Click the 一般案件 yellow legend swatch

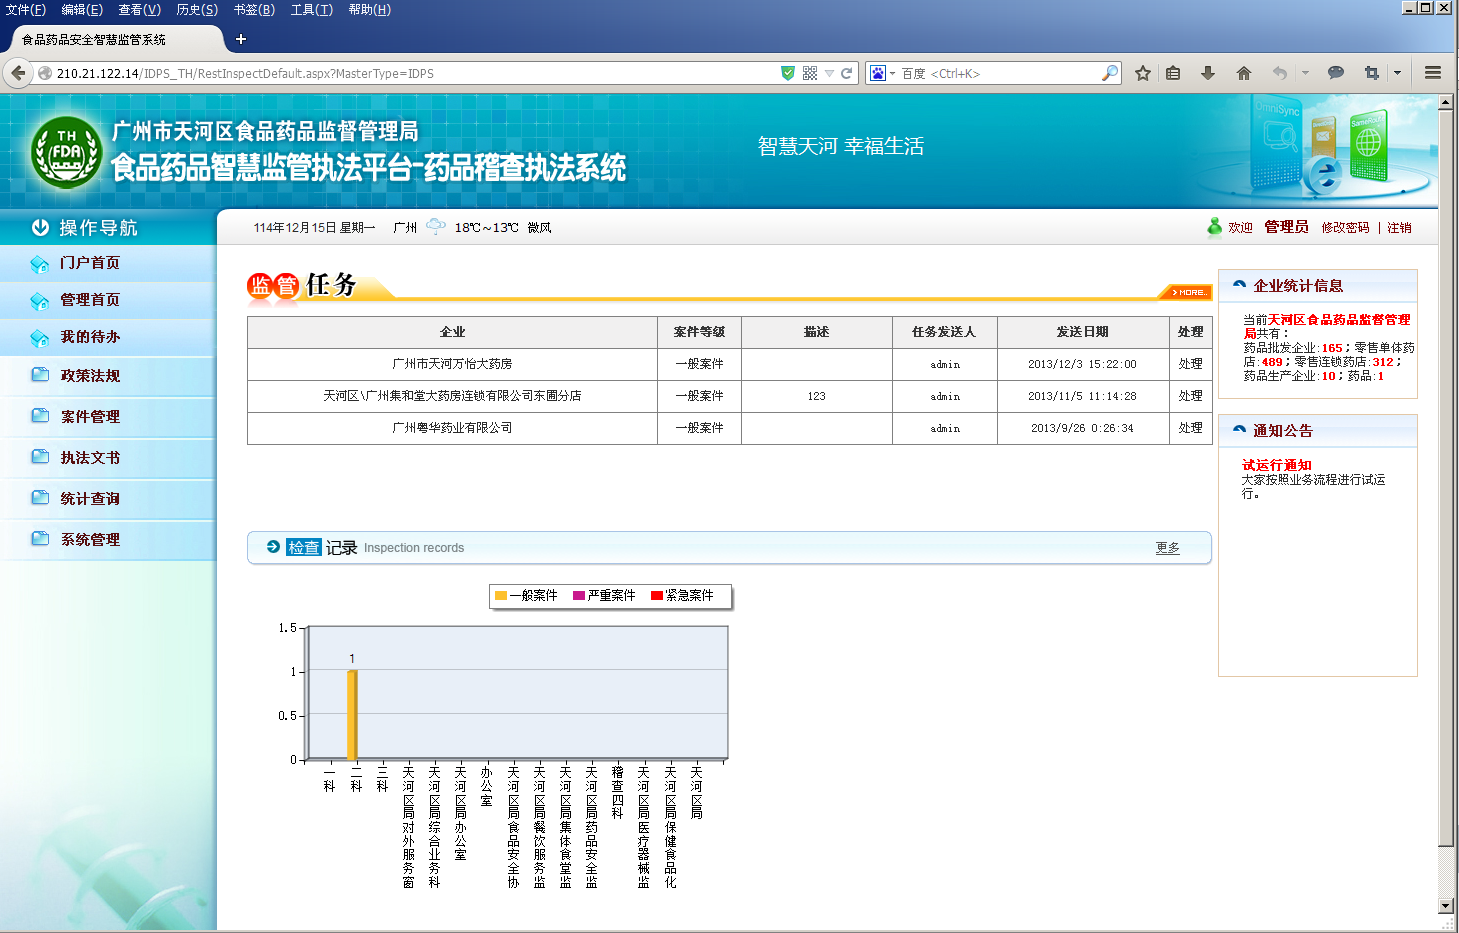tap(501, 596)
